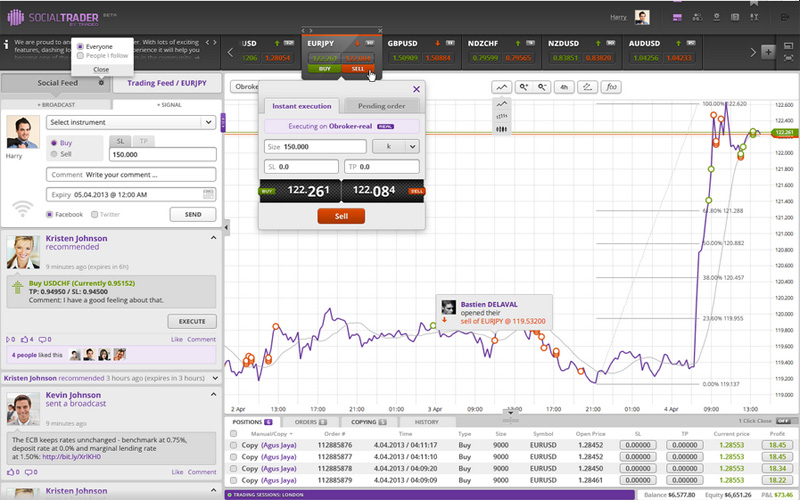Viewport: 800px width, 500px height.
Task: Collapse Kristen Johnson's recommended post
Action: click(x=214, y=238)
